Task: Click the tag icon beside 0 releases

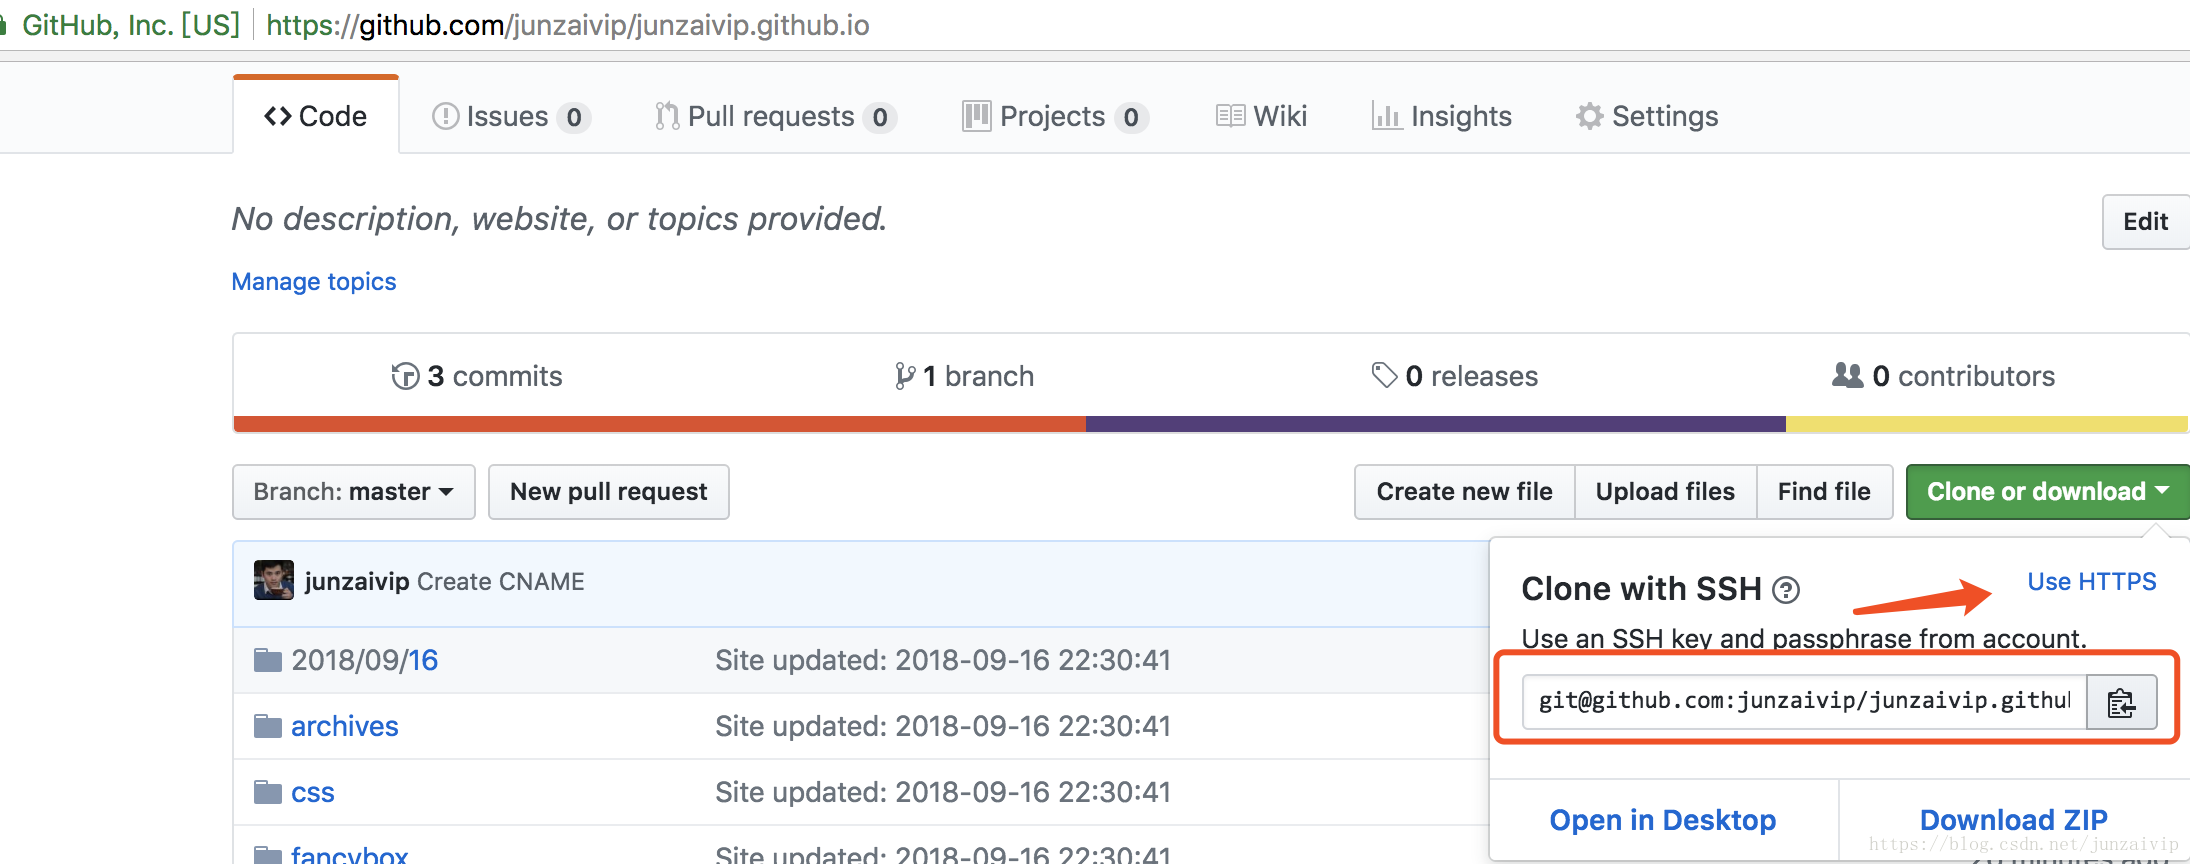Action: 1384,375
